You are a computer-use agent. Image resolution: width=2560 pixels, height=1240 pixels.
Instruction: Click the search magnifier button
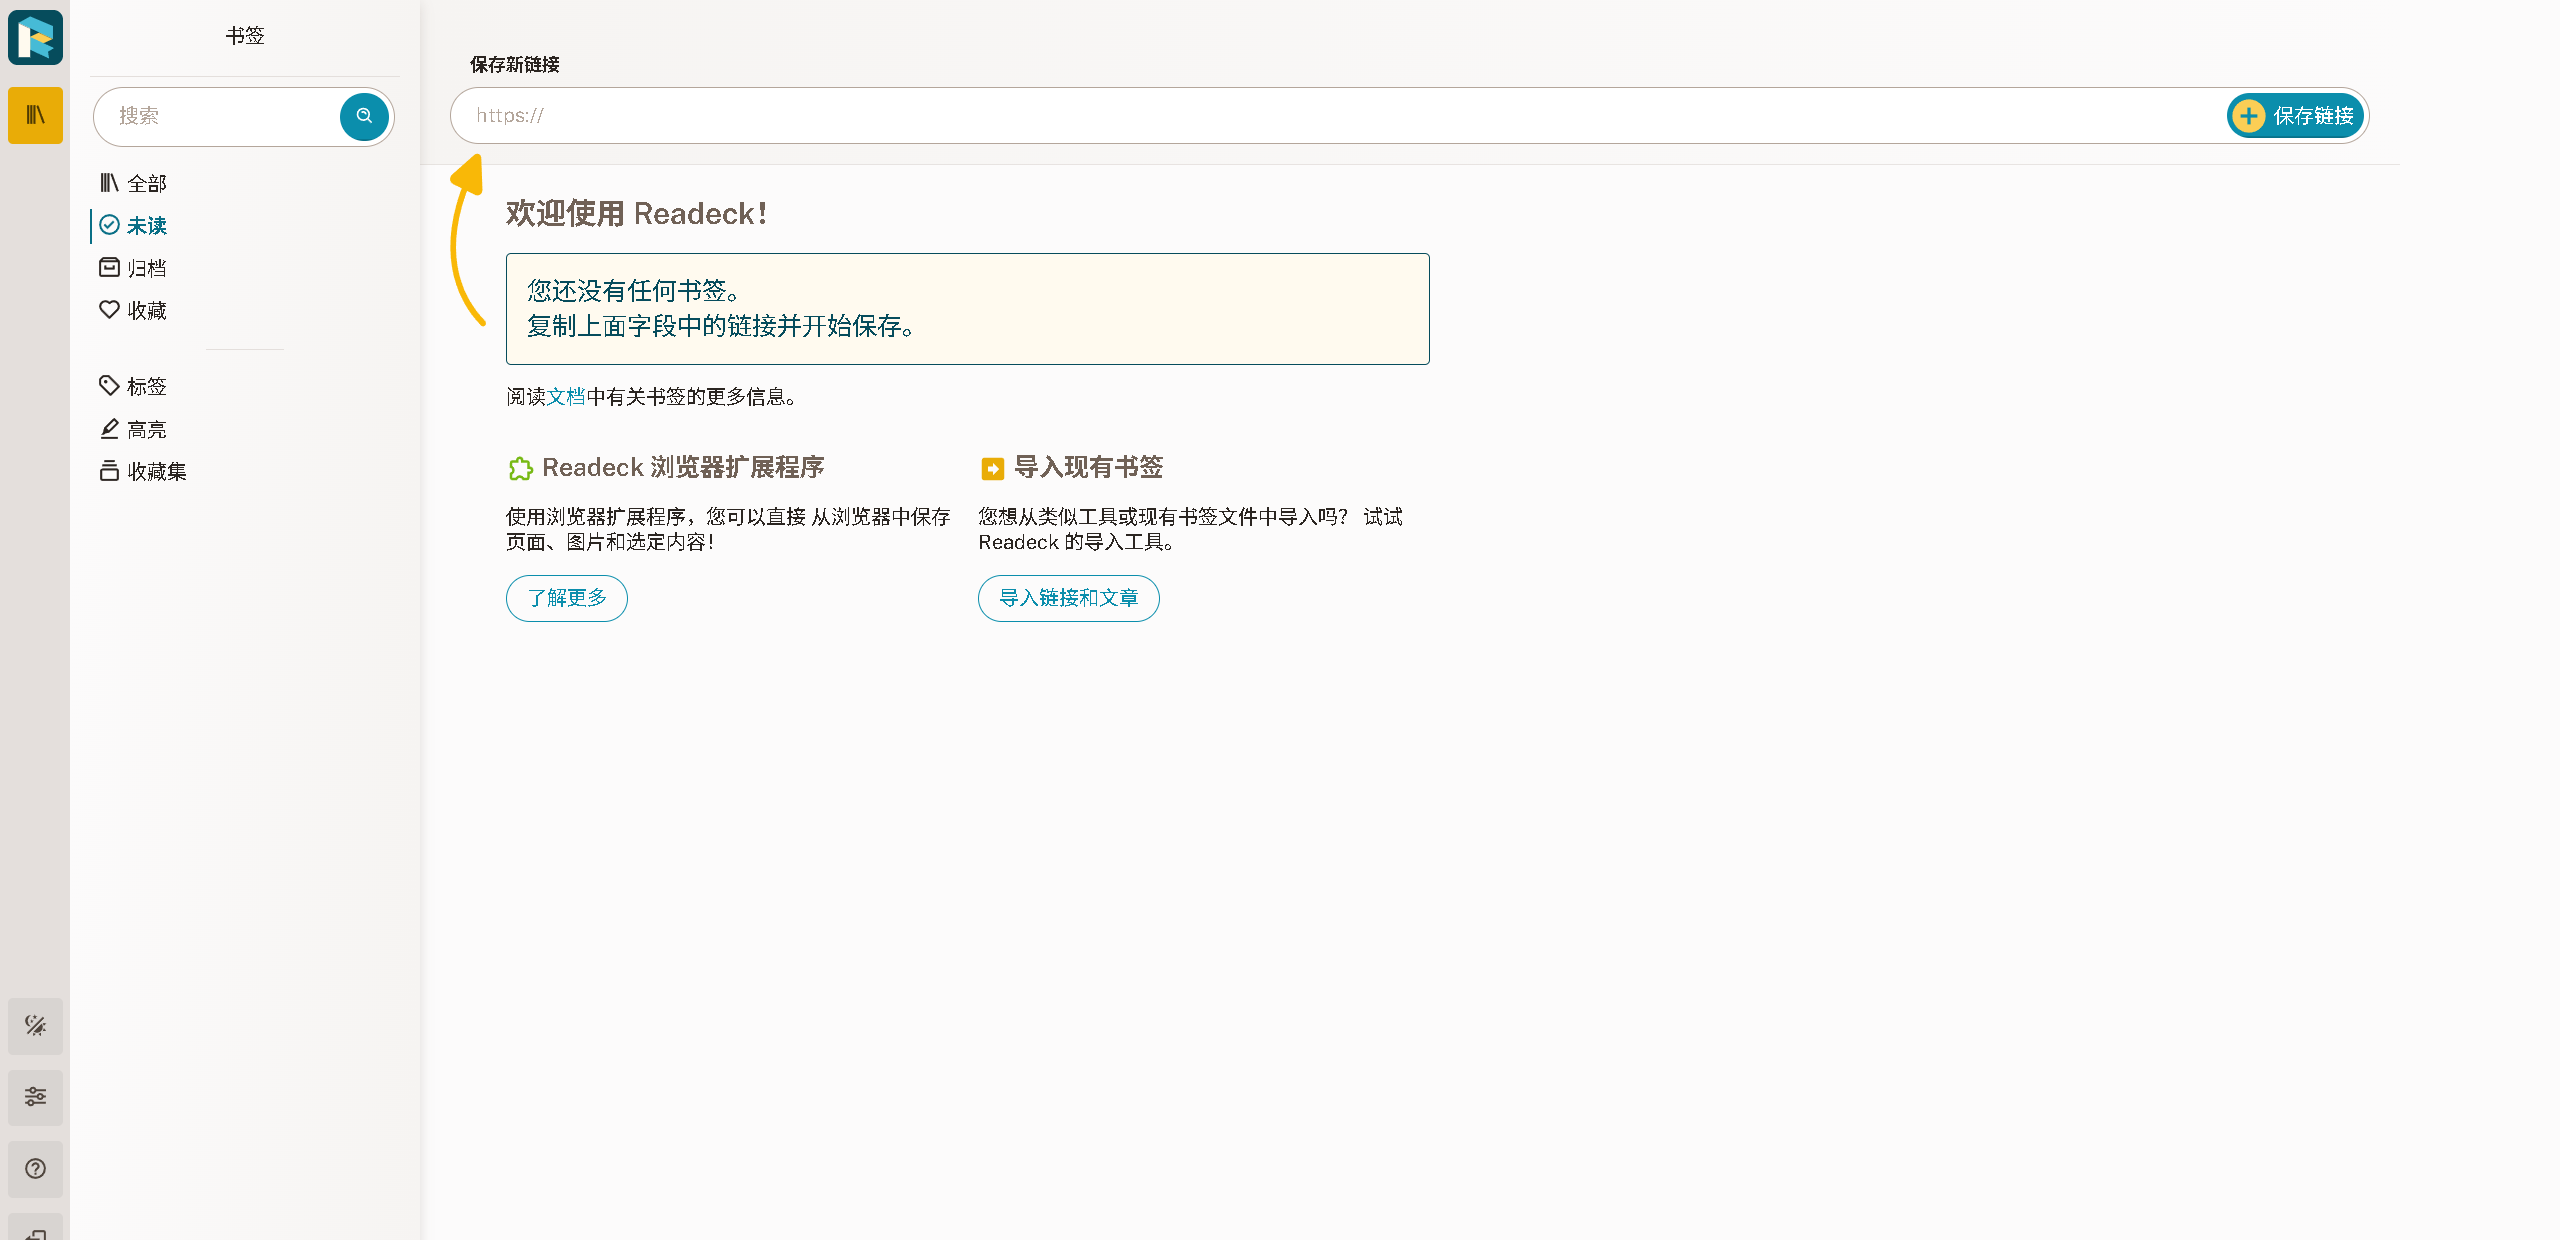coord(364,116)
